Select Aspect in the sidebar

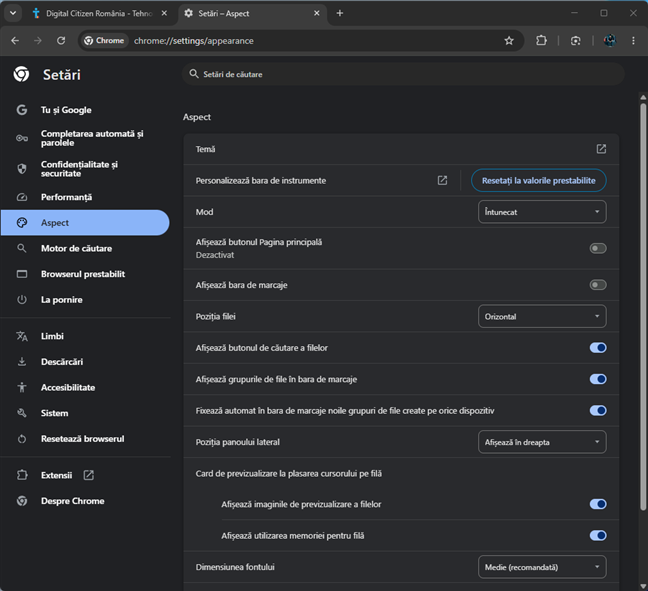pyautogui.click(x=85, y=223)
